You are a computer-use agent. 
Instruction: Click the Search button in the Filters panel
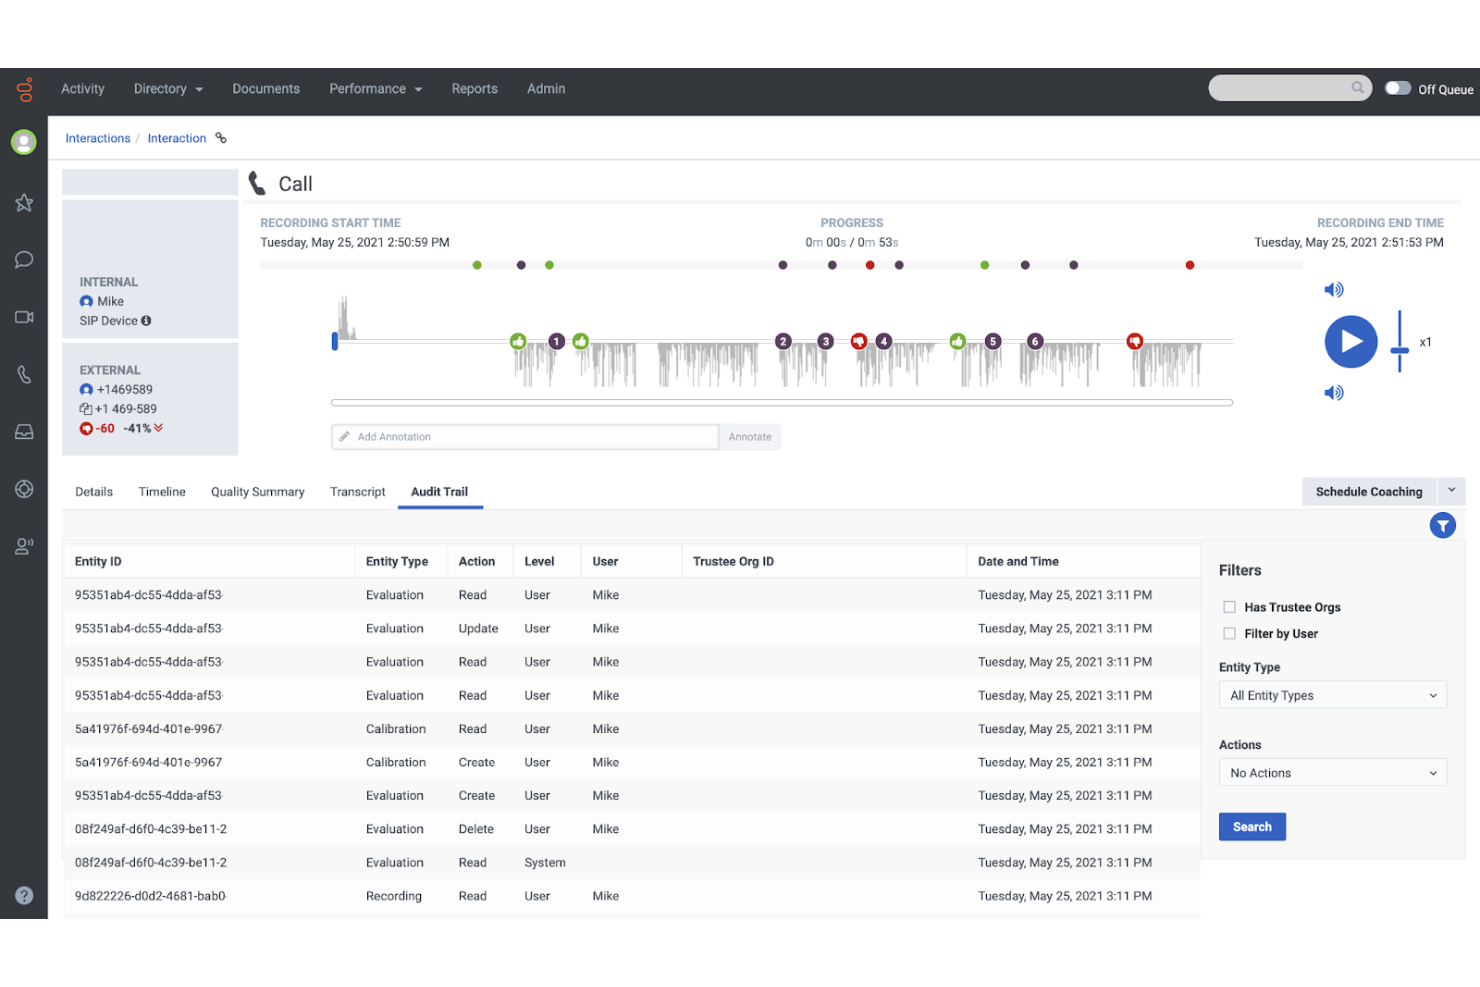click(x=1252, y=826)
